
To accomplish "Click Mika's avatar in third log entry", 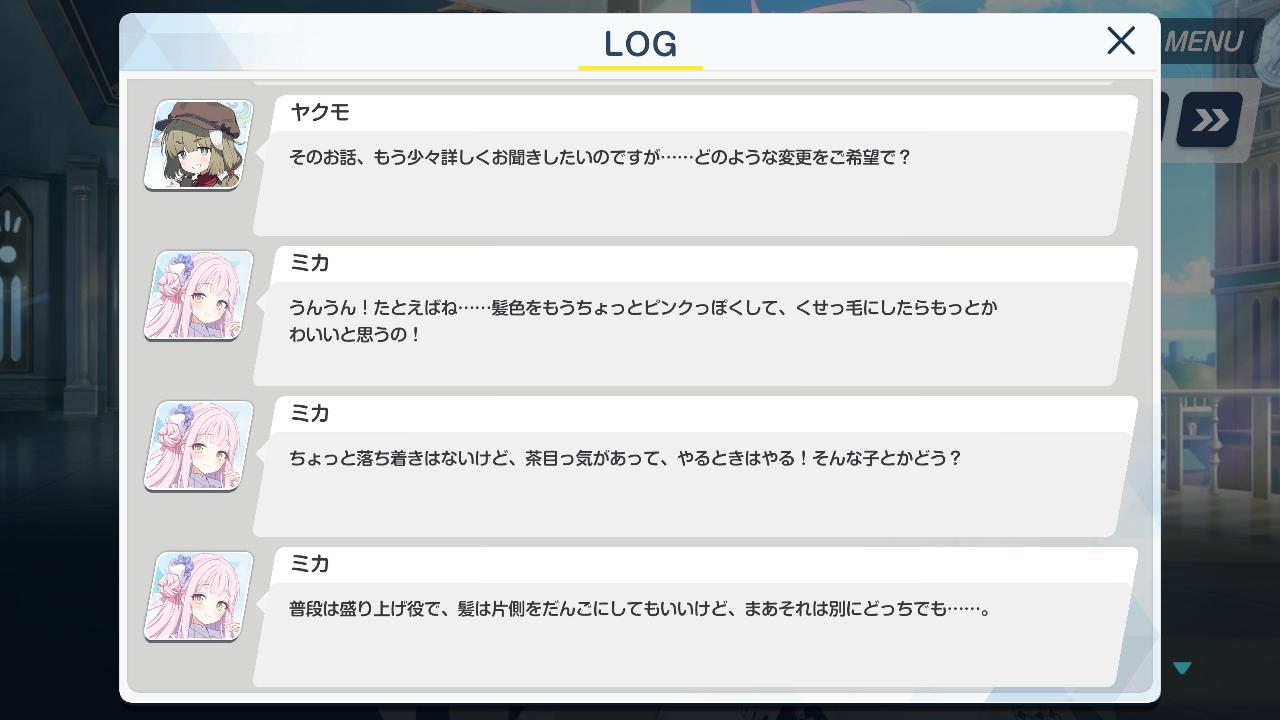I will click(198, 446).
